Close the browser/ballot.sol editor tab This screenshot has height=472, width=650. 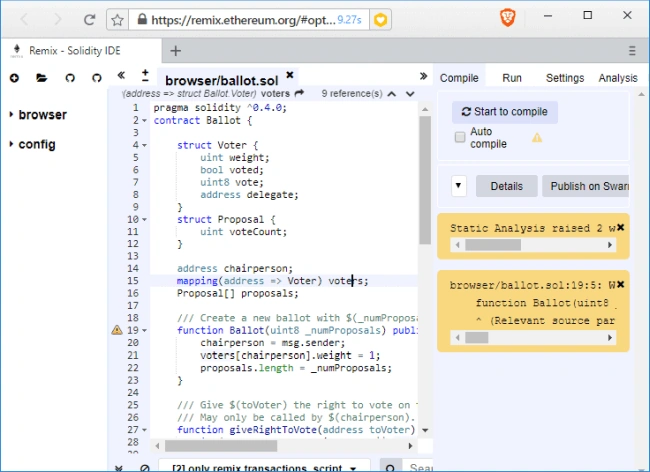coord(290,75)
